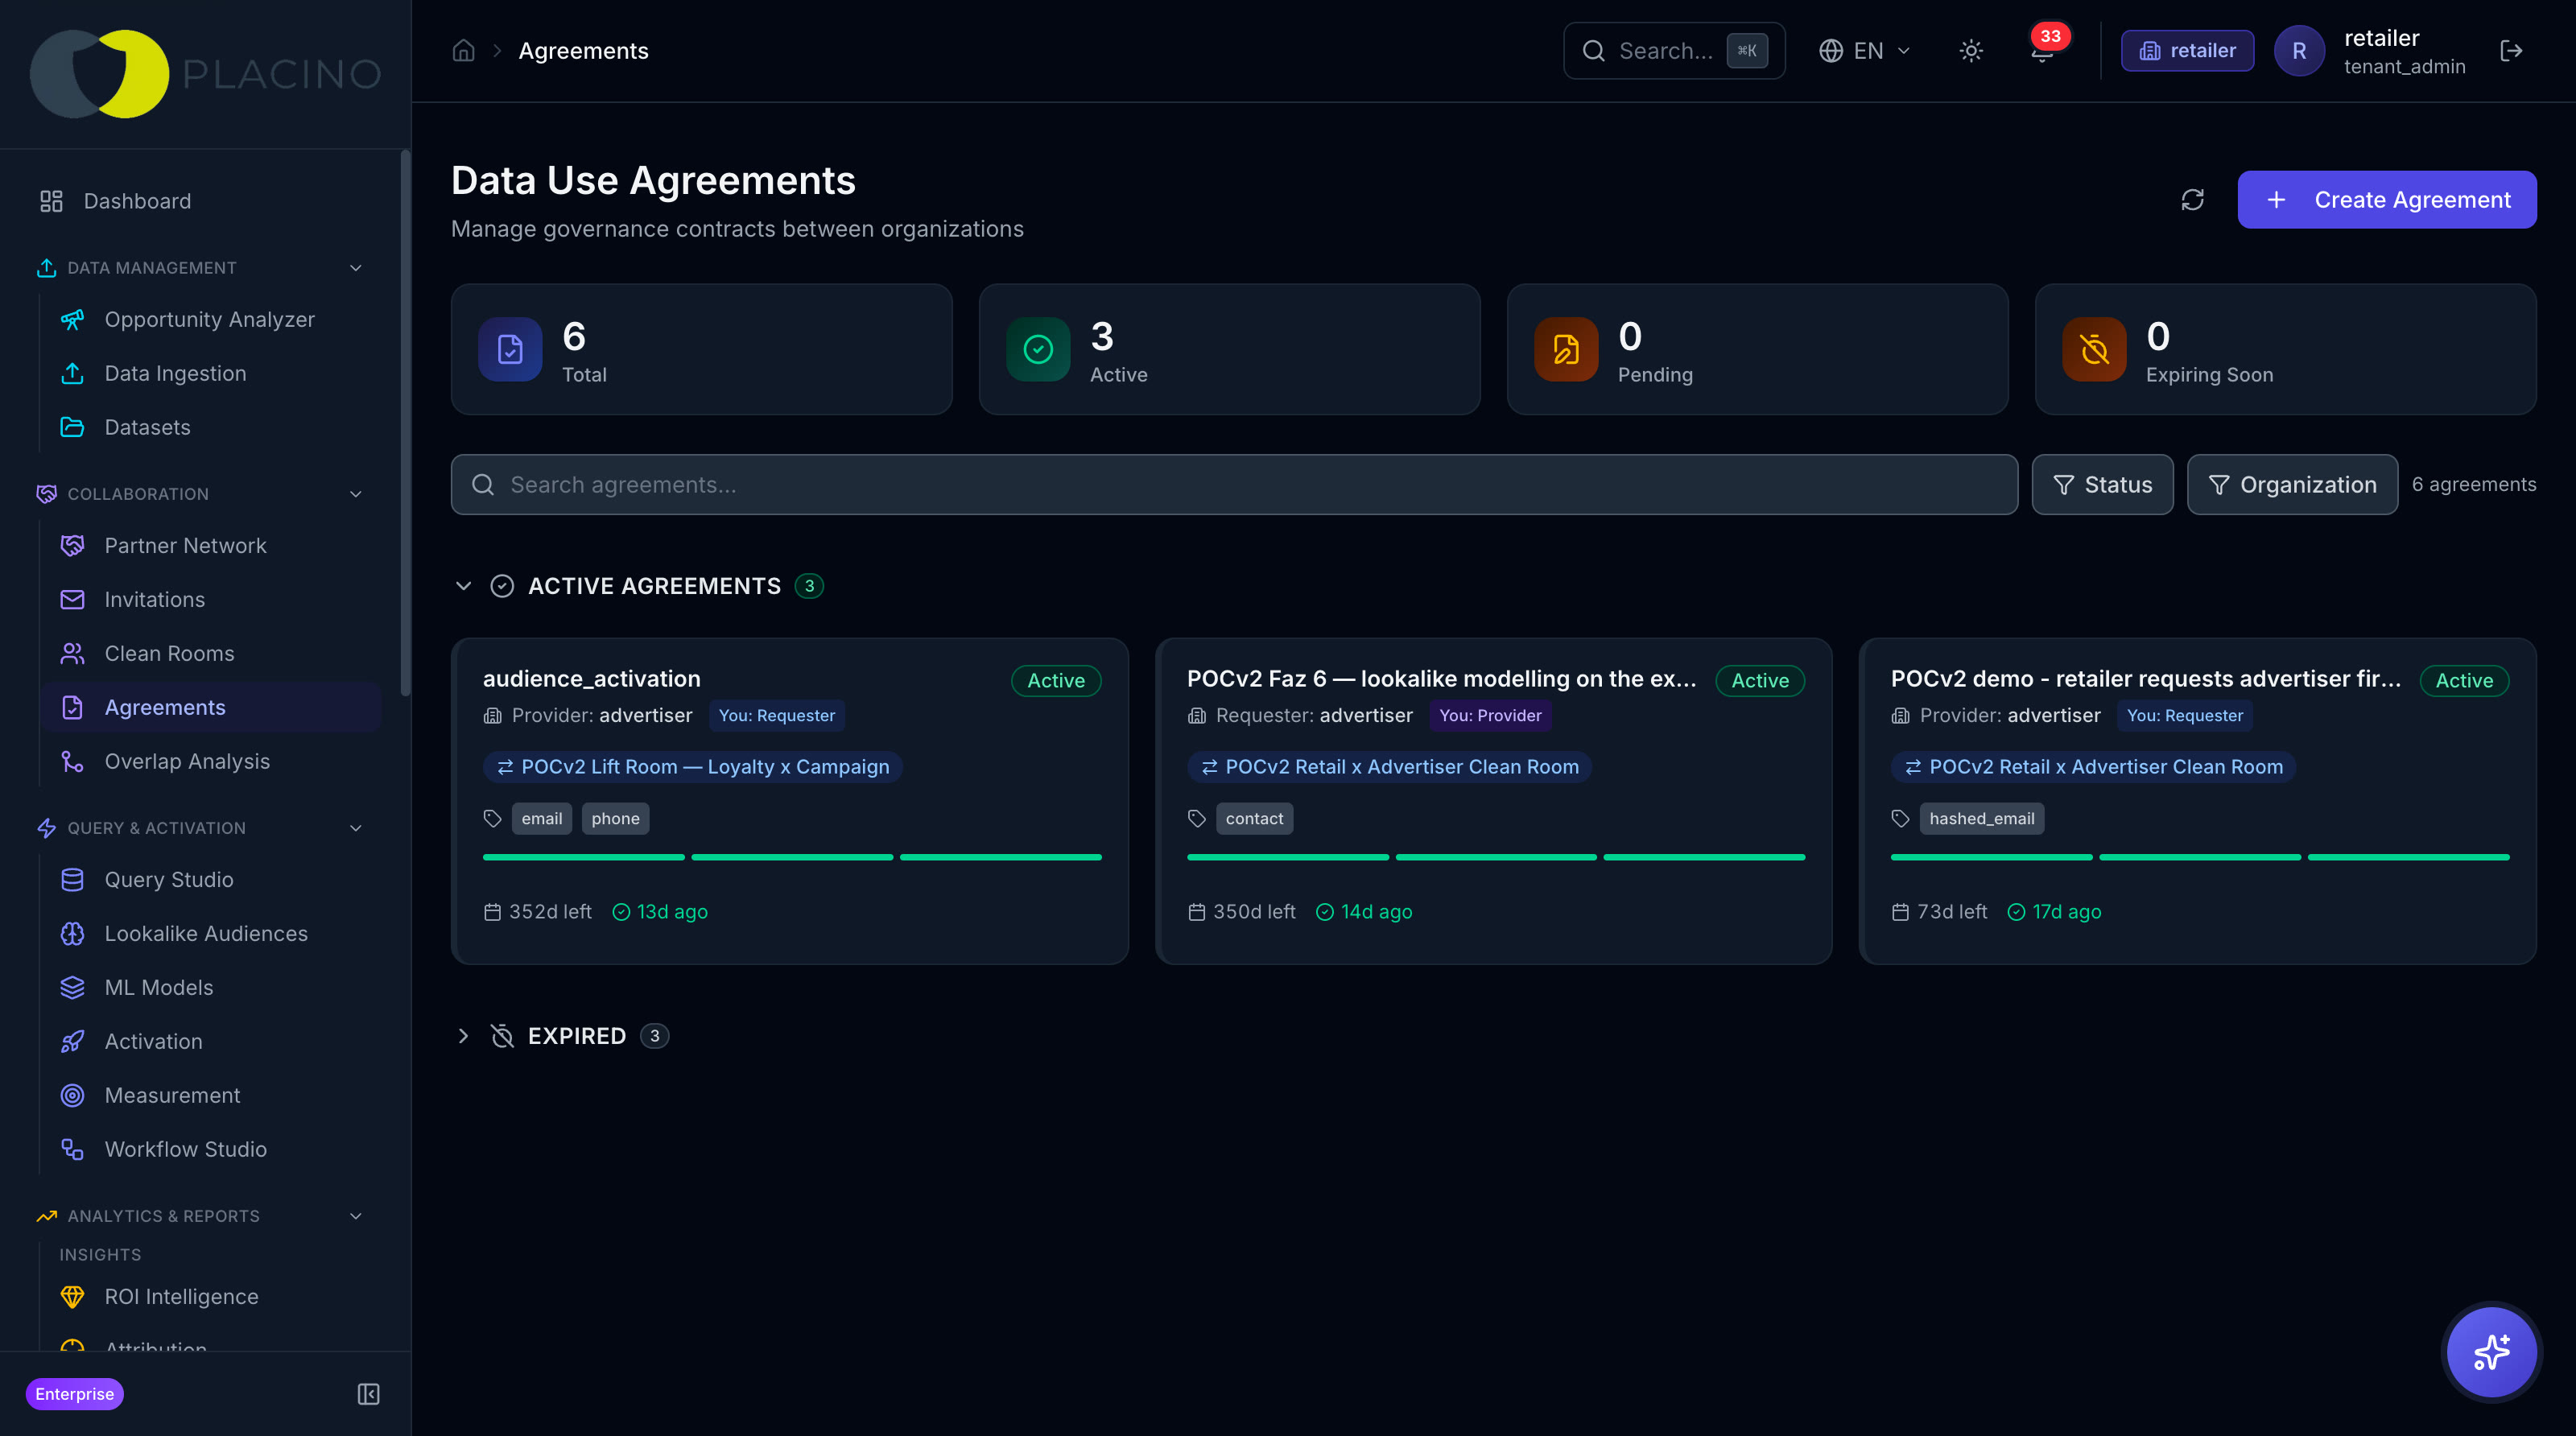This screenshot has height=1436, width=2576.
Task: Click the retailer organization badge
Action: coord(2187,51)
